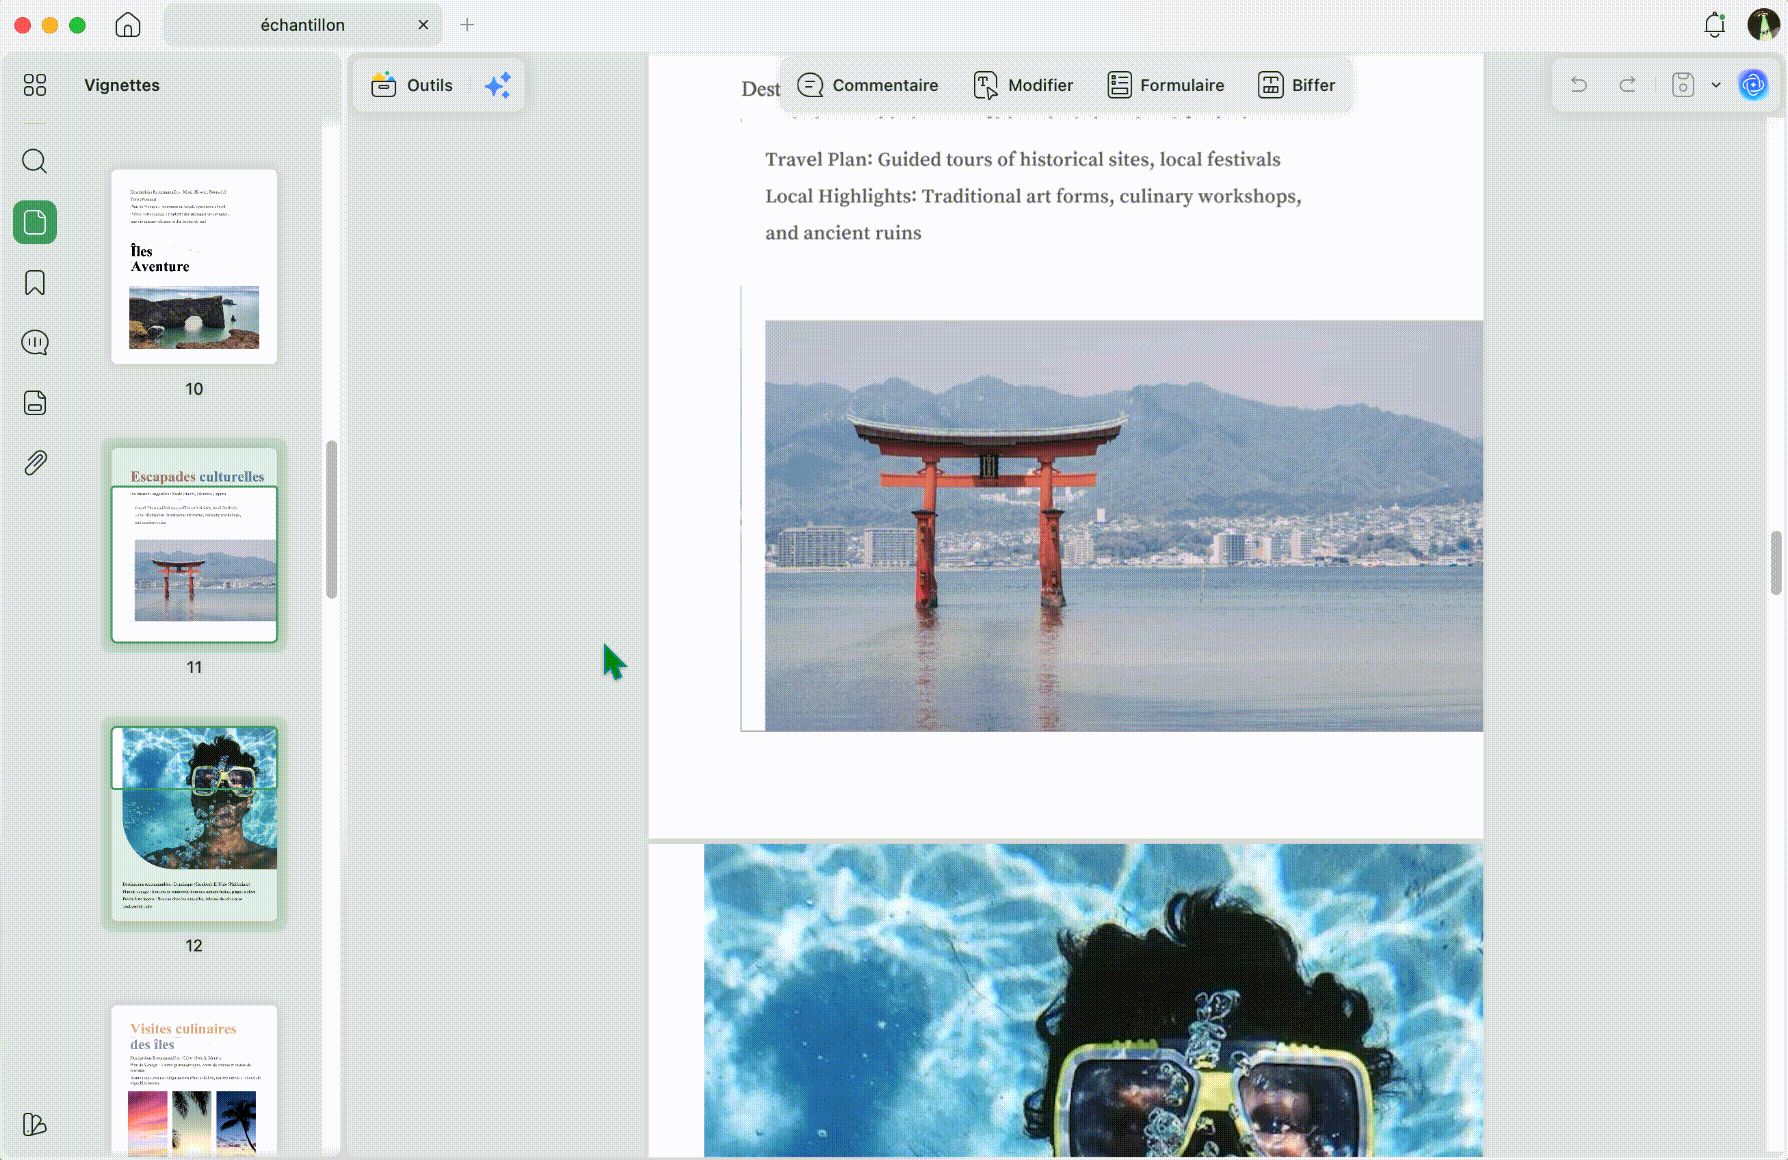The width and height of the screenshot is (1788, 1160).
Task: Click the thumbnails panel scrollbar
Action: click(x=331, y=519)
